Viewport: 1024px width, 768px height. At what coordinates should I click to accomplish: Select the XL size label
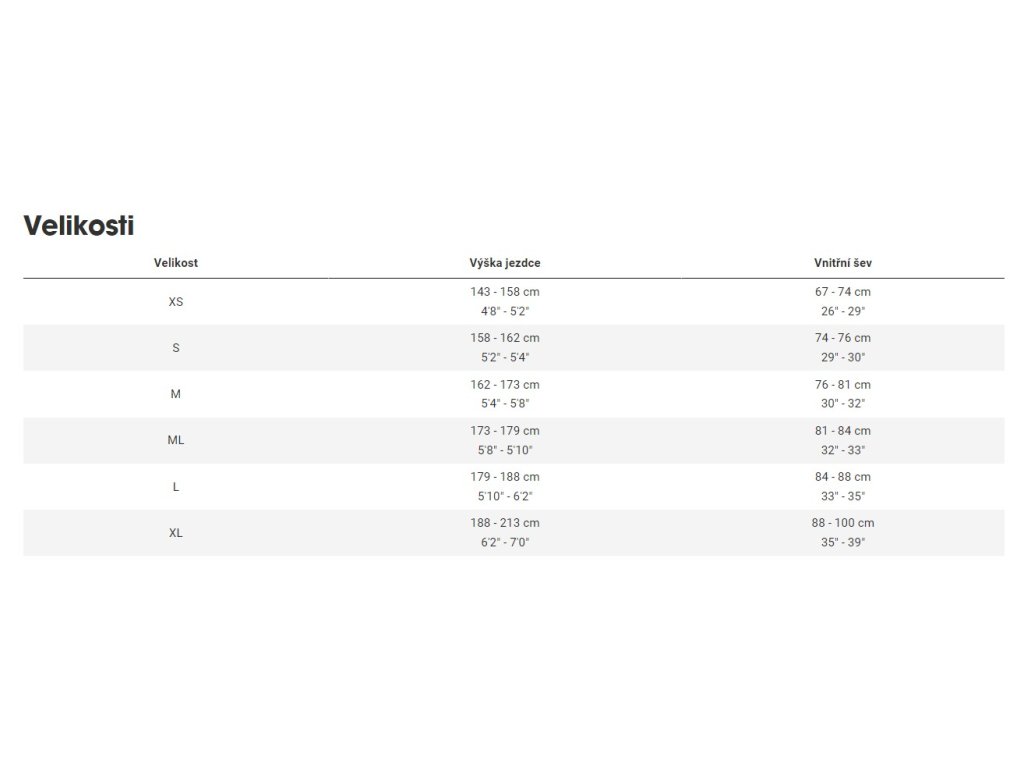176,533
